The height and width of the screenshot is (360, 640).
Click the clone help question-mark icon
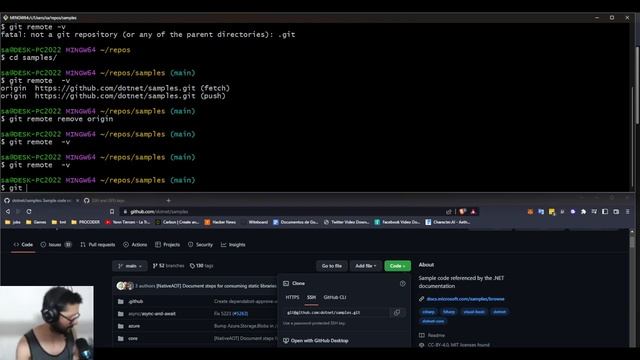pyautogui.click(x=402, y=283)
